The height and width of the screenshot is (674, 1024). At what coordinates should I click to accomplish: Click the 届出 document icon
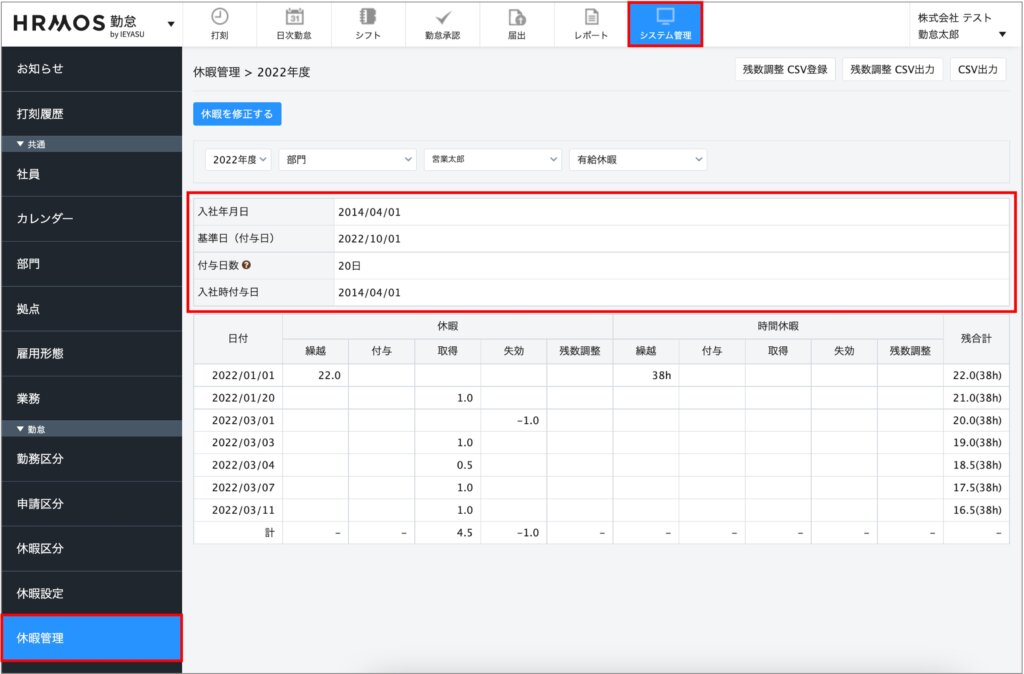516,16
